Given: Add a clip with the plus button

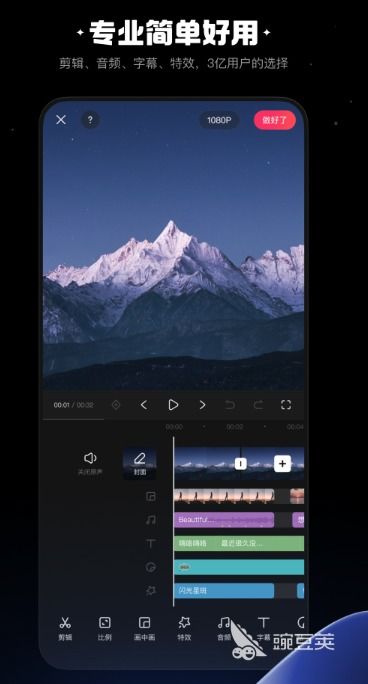Looking at the screenshot, I should (283, 464).
